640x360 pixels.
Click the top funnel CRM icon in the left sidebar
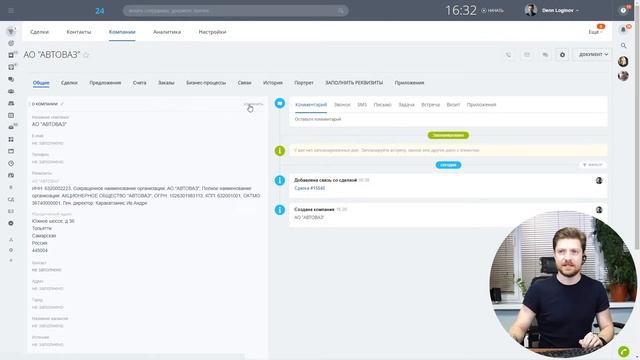[x=11, y=31]
